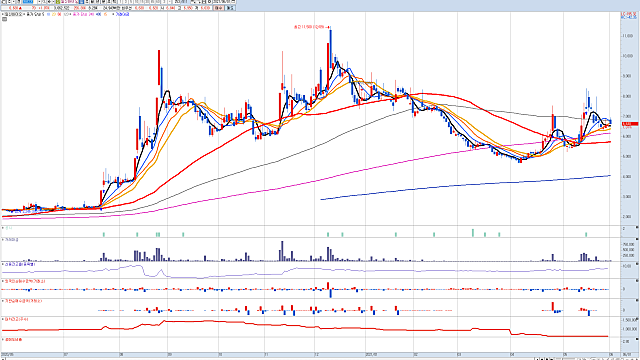The image size is (640, 360).
Task: Click the 11,000 label on the price axis
Action: (x=627, y=36)
